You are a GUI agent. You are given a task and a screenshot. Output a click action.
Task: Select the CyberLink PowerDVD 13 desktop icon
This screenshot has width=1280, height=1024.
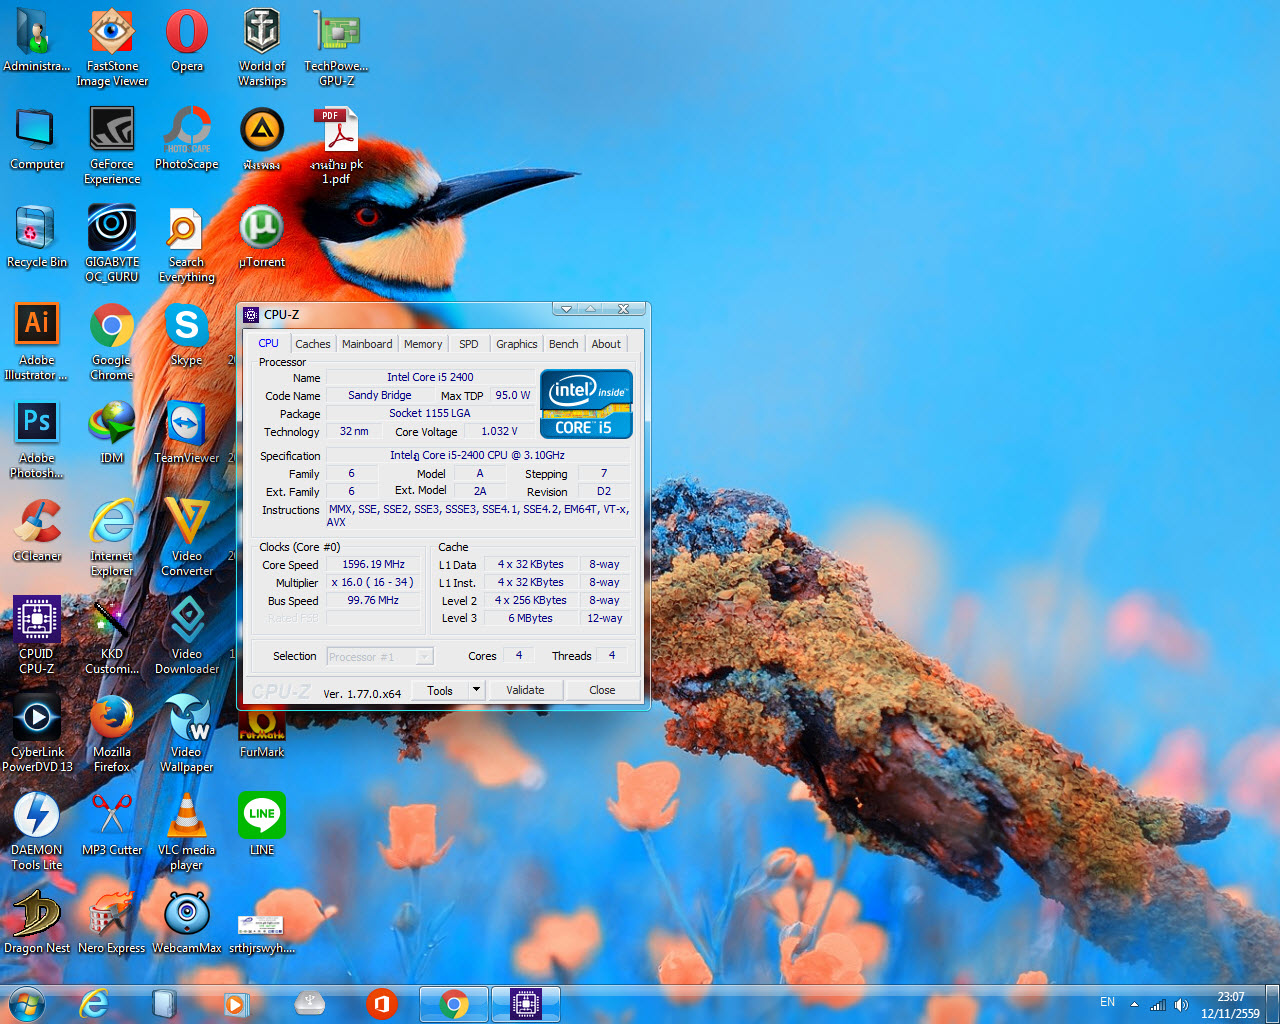coord(37,733)
